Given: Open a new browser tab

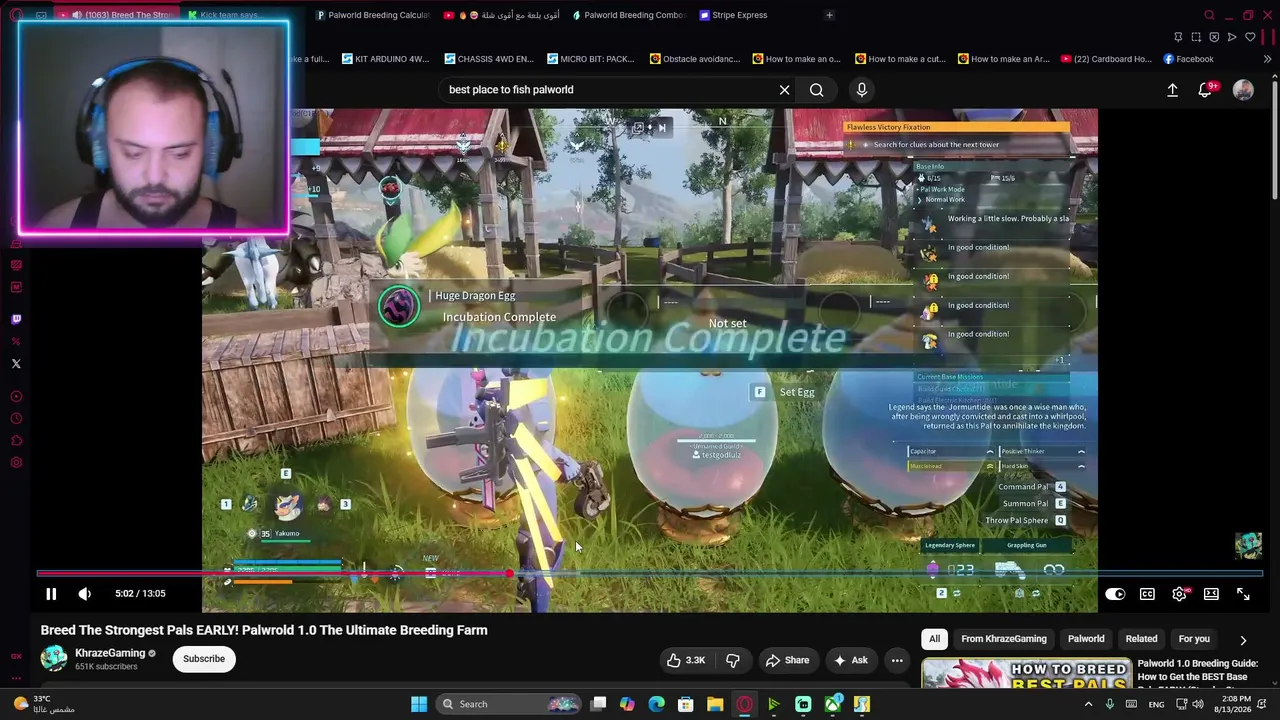Looking at the screenshot, I should coord(829,15).
